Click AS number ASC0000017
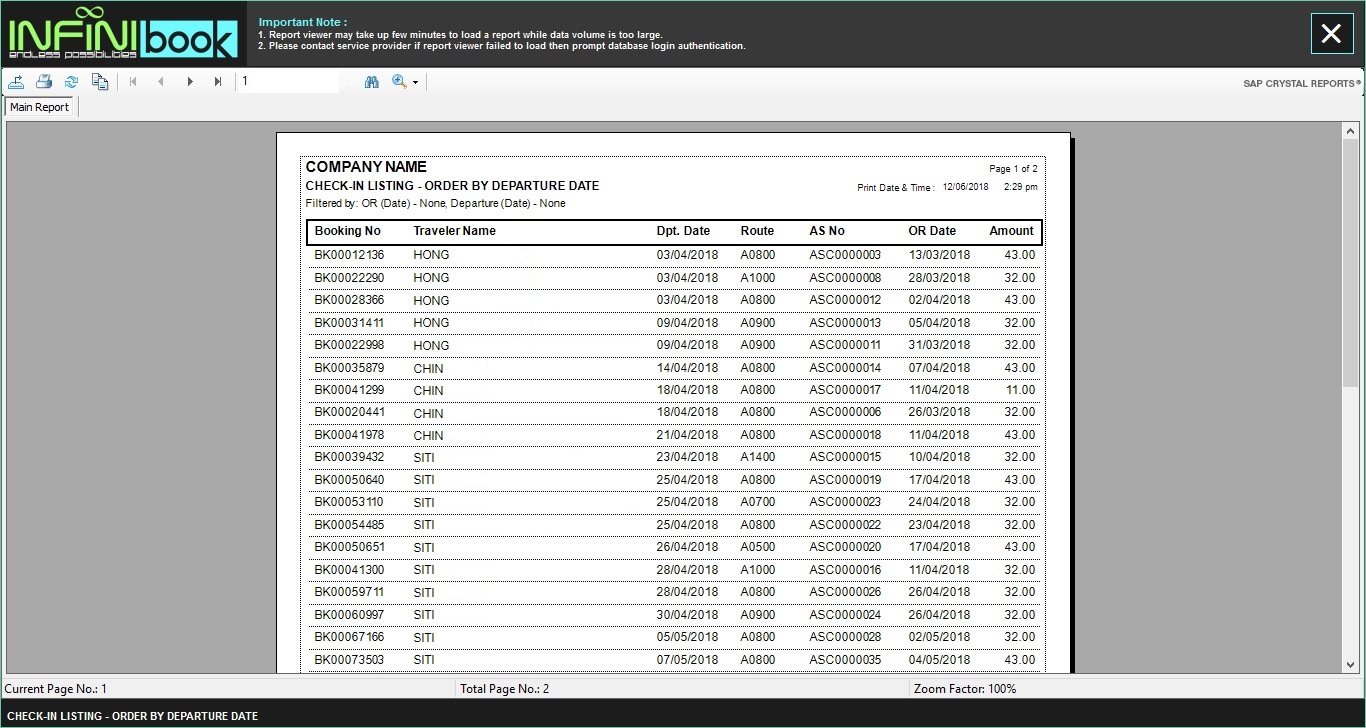The width and height of the screenshot is (1366, 728). (845, 390)
